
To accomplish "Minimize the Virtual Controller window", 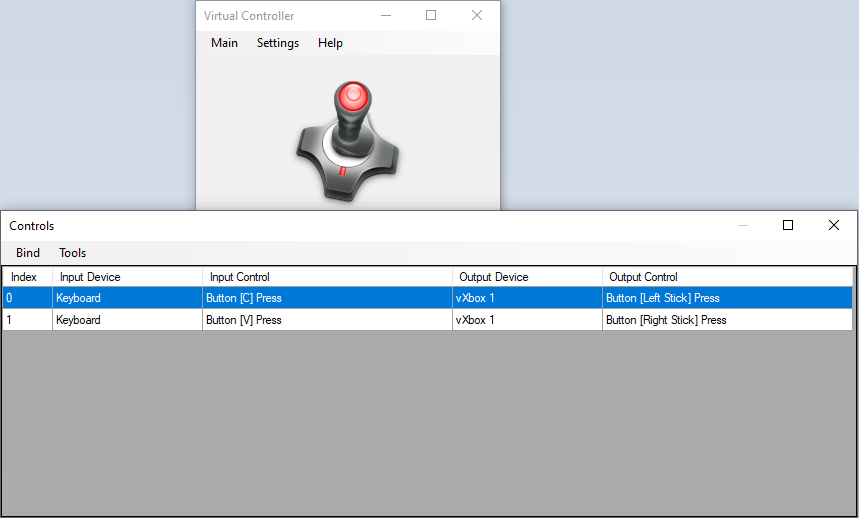I will [386, 15].
